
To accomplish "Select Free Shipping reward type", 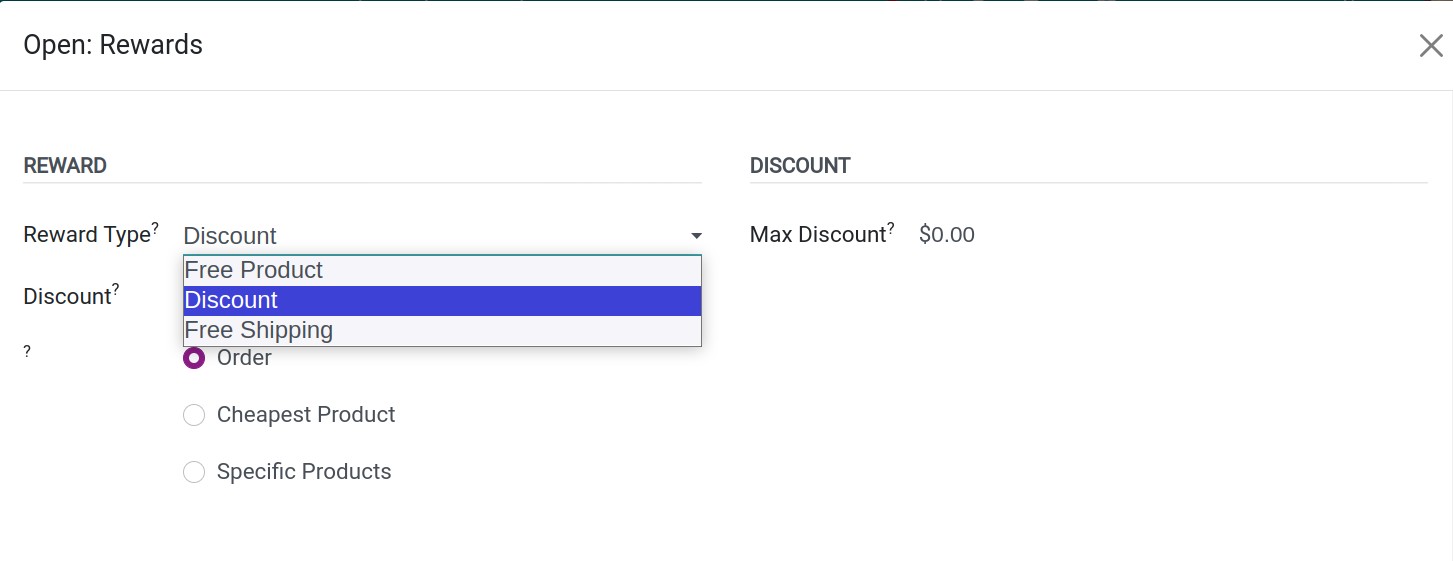I will tap(442, 331).
